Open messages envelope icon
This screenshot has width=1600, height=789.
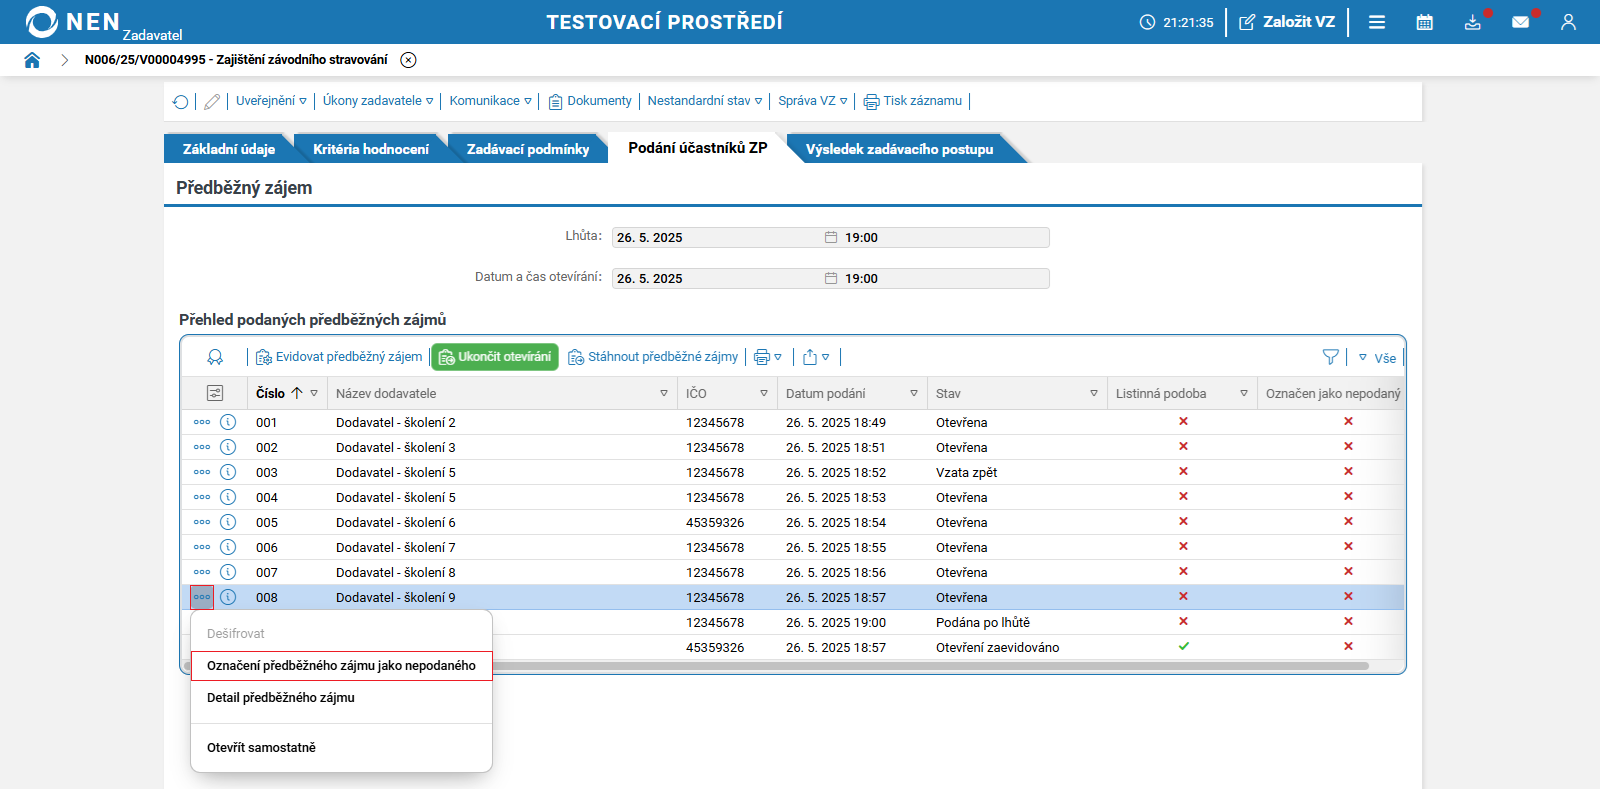point(1520,22)
